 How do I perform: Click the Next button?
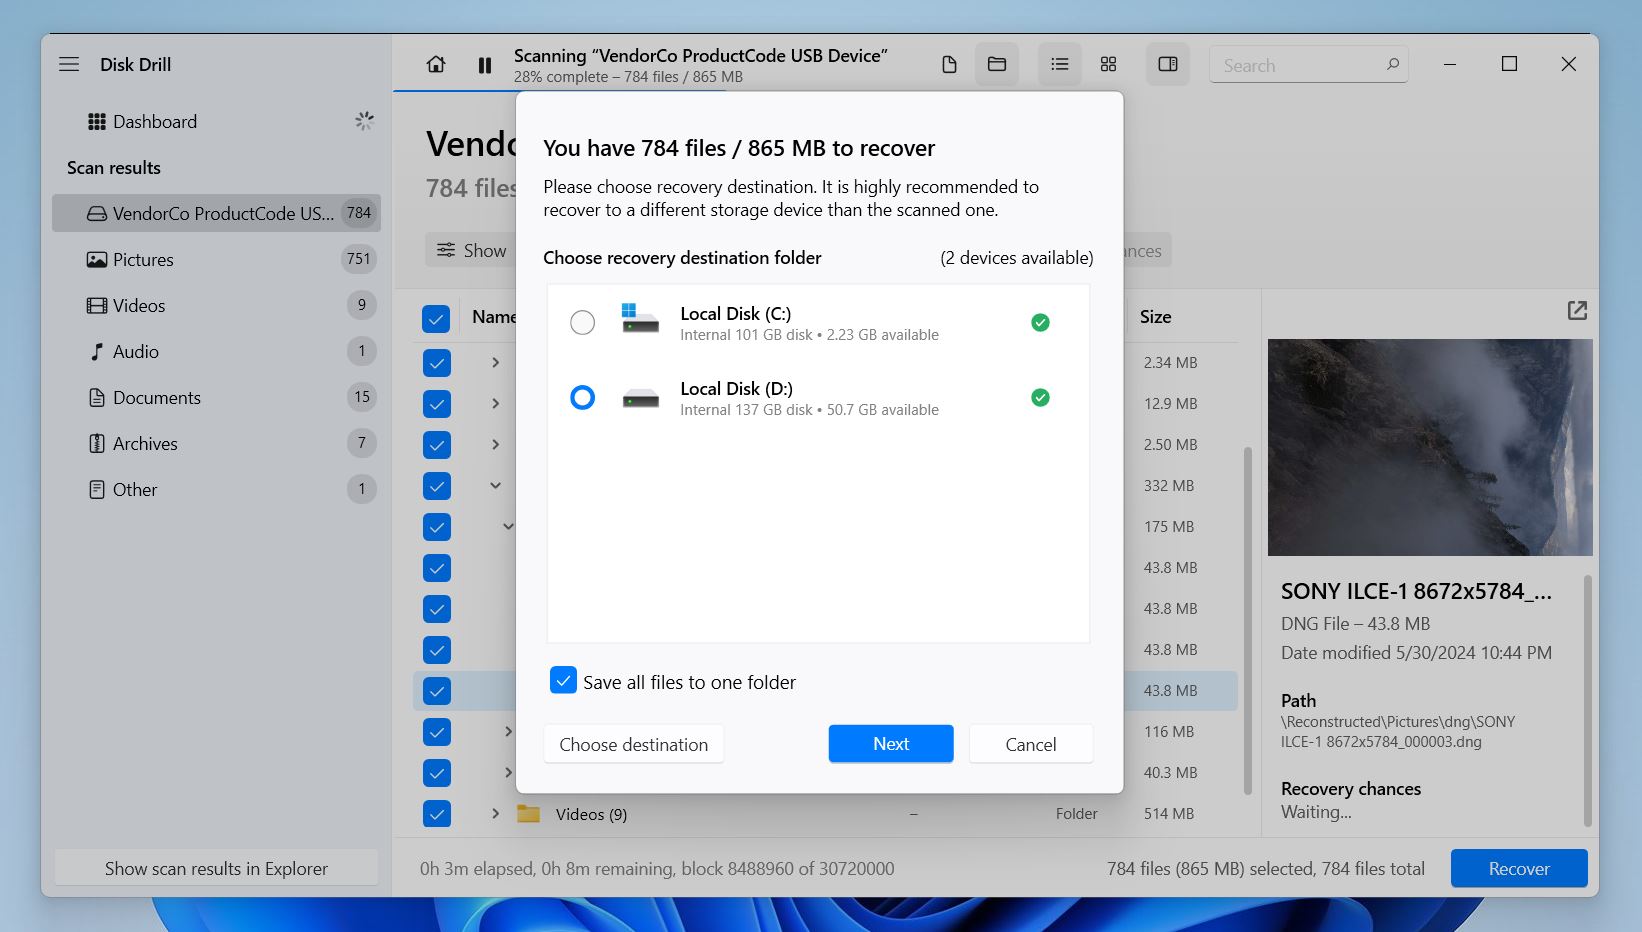click(x=890, y=744)
